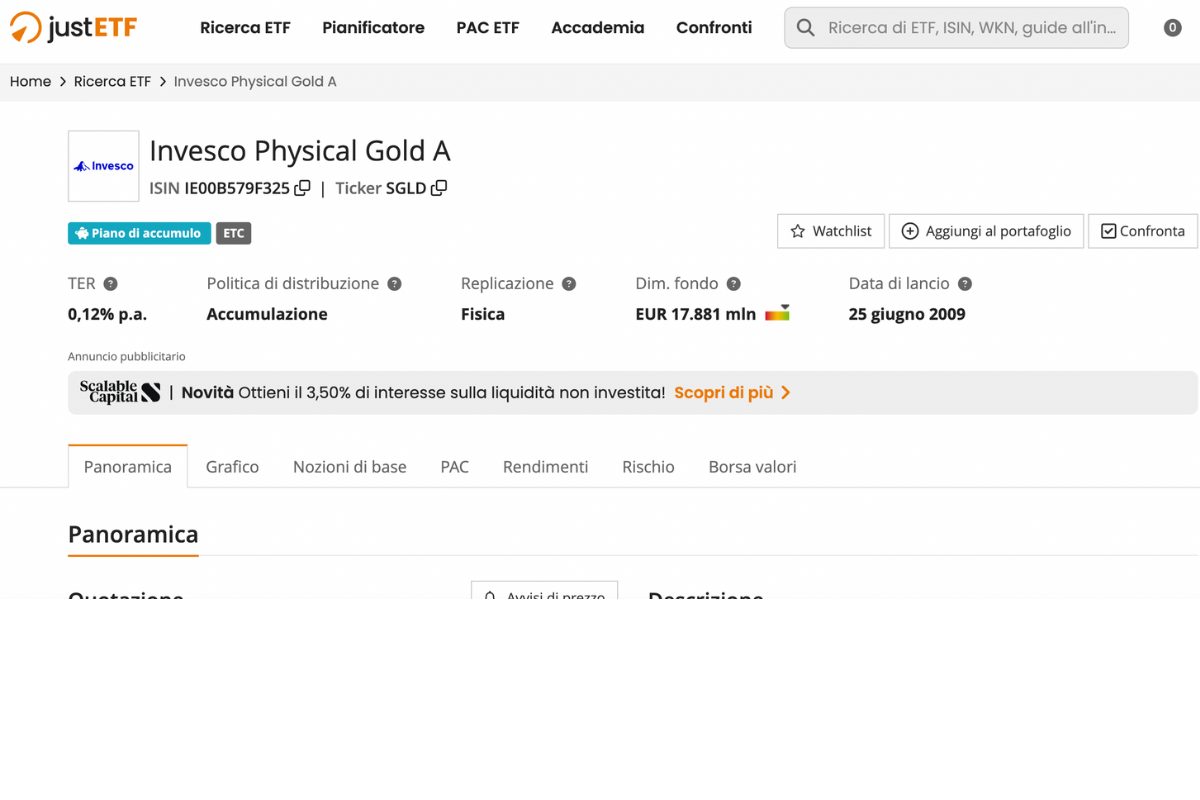Screen dimensions: 1200x800
Task: Show Dim. fondo info tooltip icon
Action: pos(734,284)
